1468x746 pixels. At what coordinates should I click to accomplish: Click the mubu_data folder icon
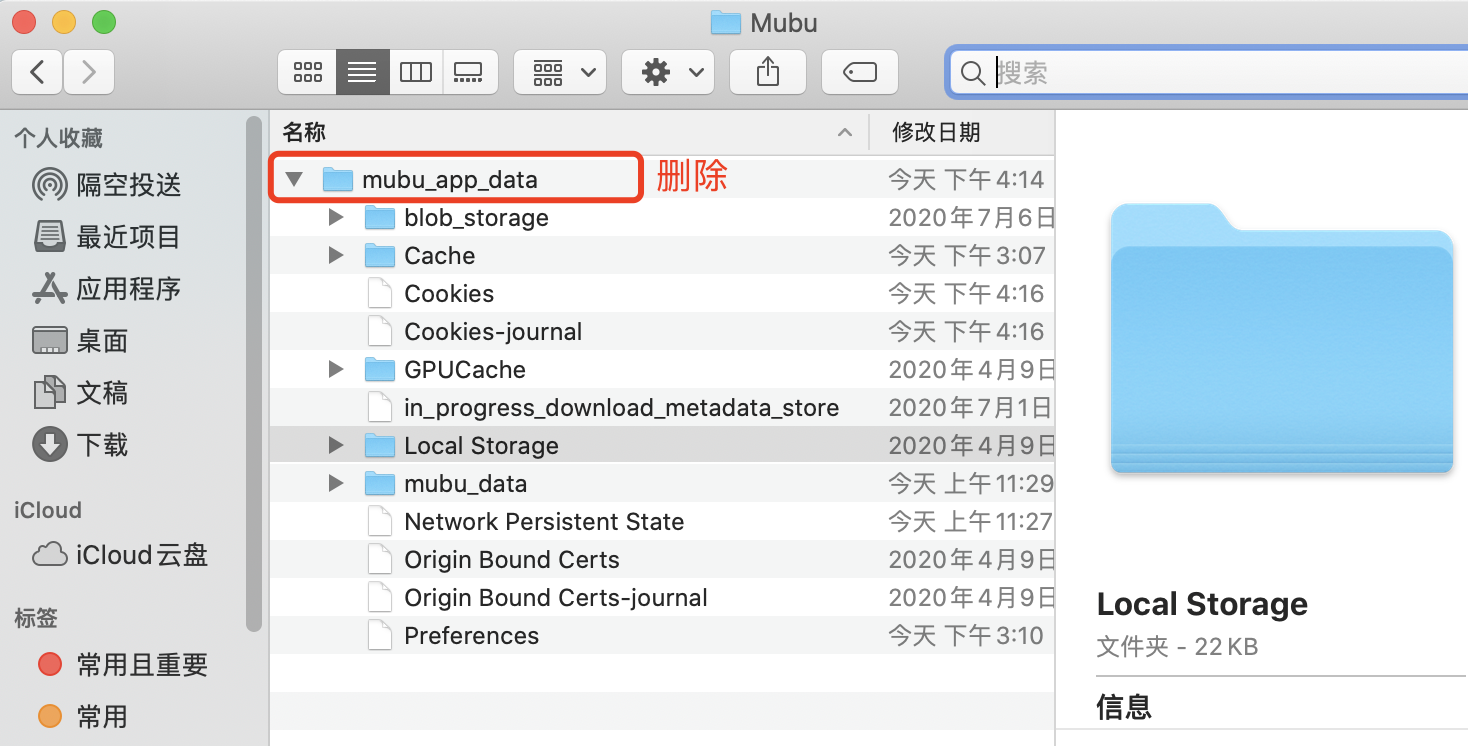380,484
